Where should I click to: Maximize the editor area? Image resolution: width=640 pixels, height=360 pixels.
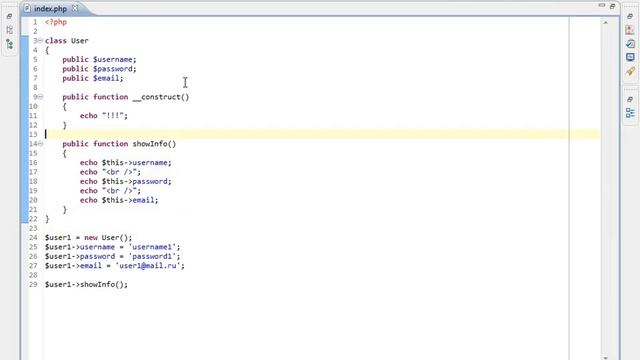[x=612, y=6]
